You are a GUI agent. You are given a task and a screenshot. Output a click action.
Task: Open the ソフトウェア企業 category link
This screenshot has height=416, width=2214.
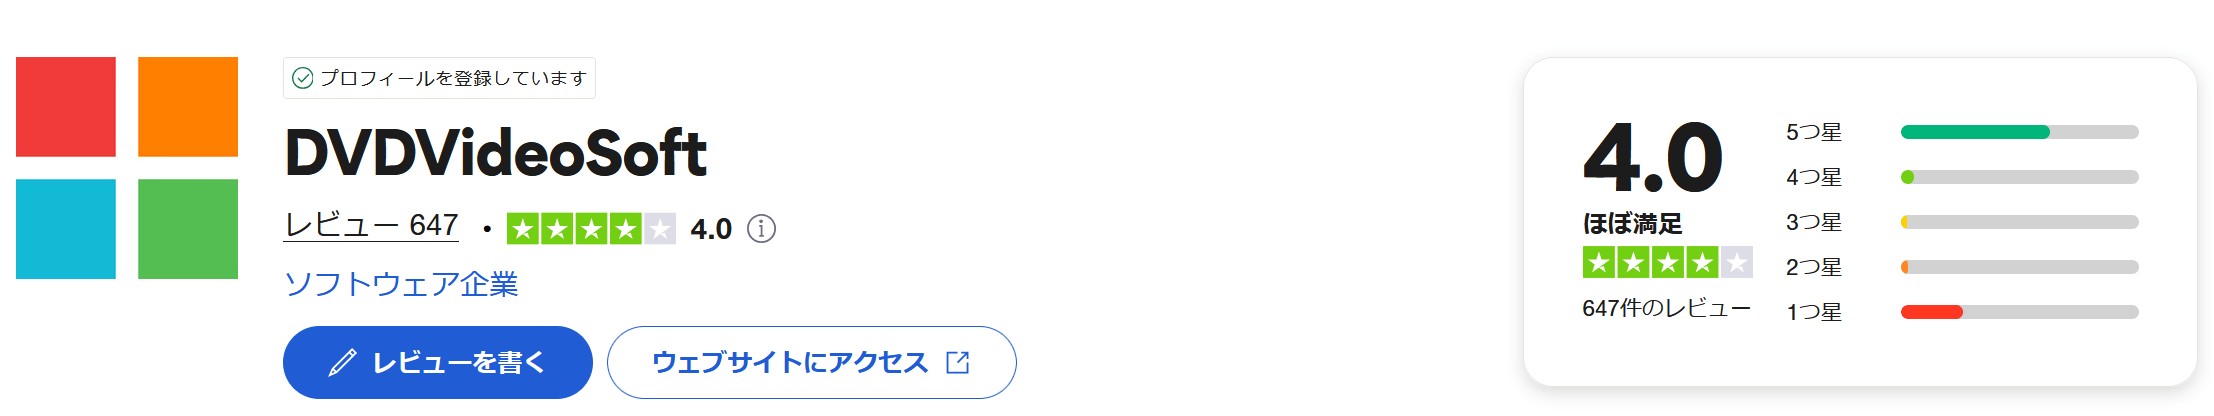(x=401, y=284)
